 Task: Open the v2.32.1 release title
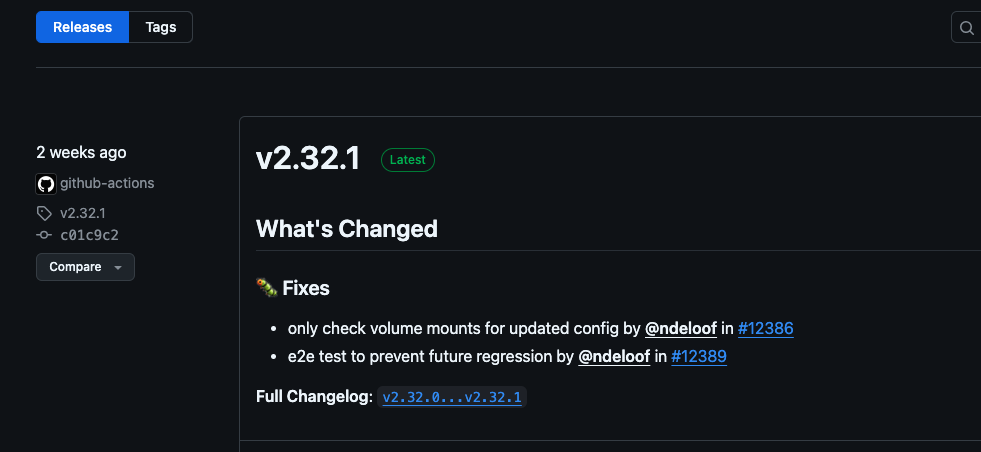(x=308, y=159)
